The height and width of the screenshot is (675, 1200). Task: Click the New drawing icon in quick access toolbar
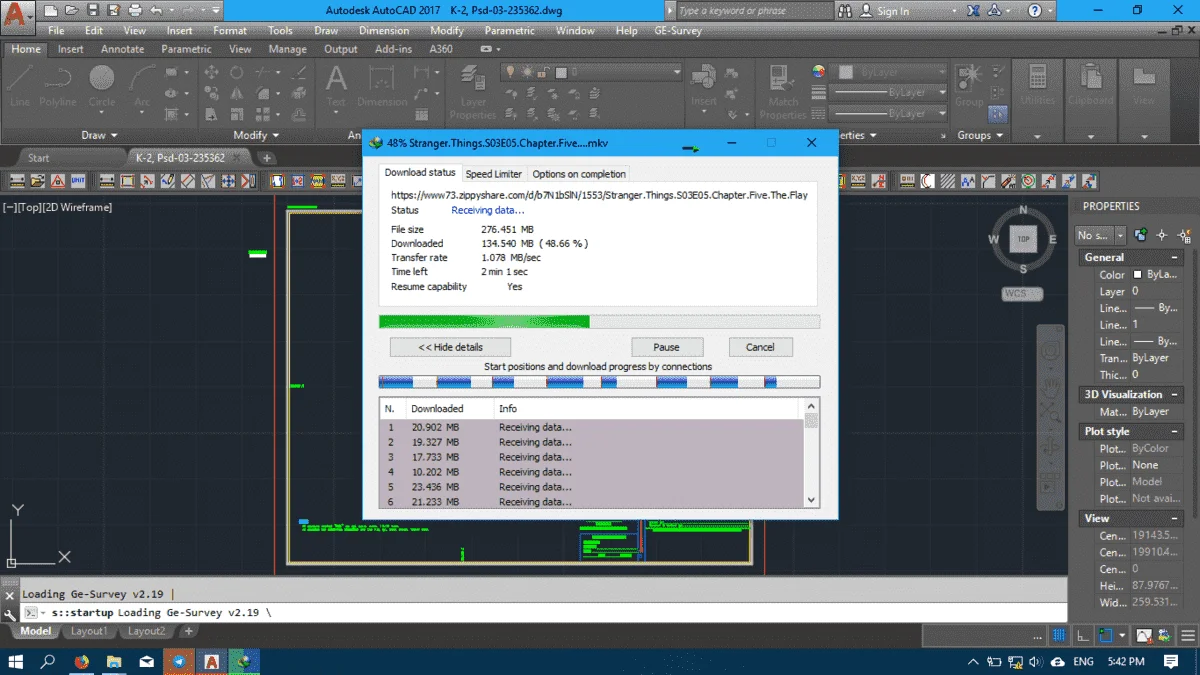(x=50, y=11)
